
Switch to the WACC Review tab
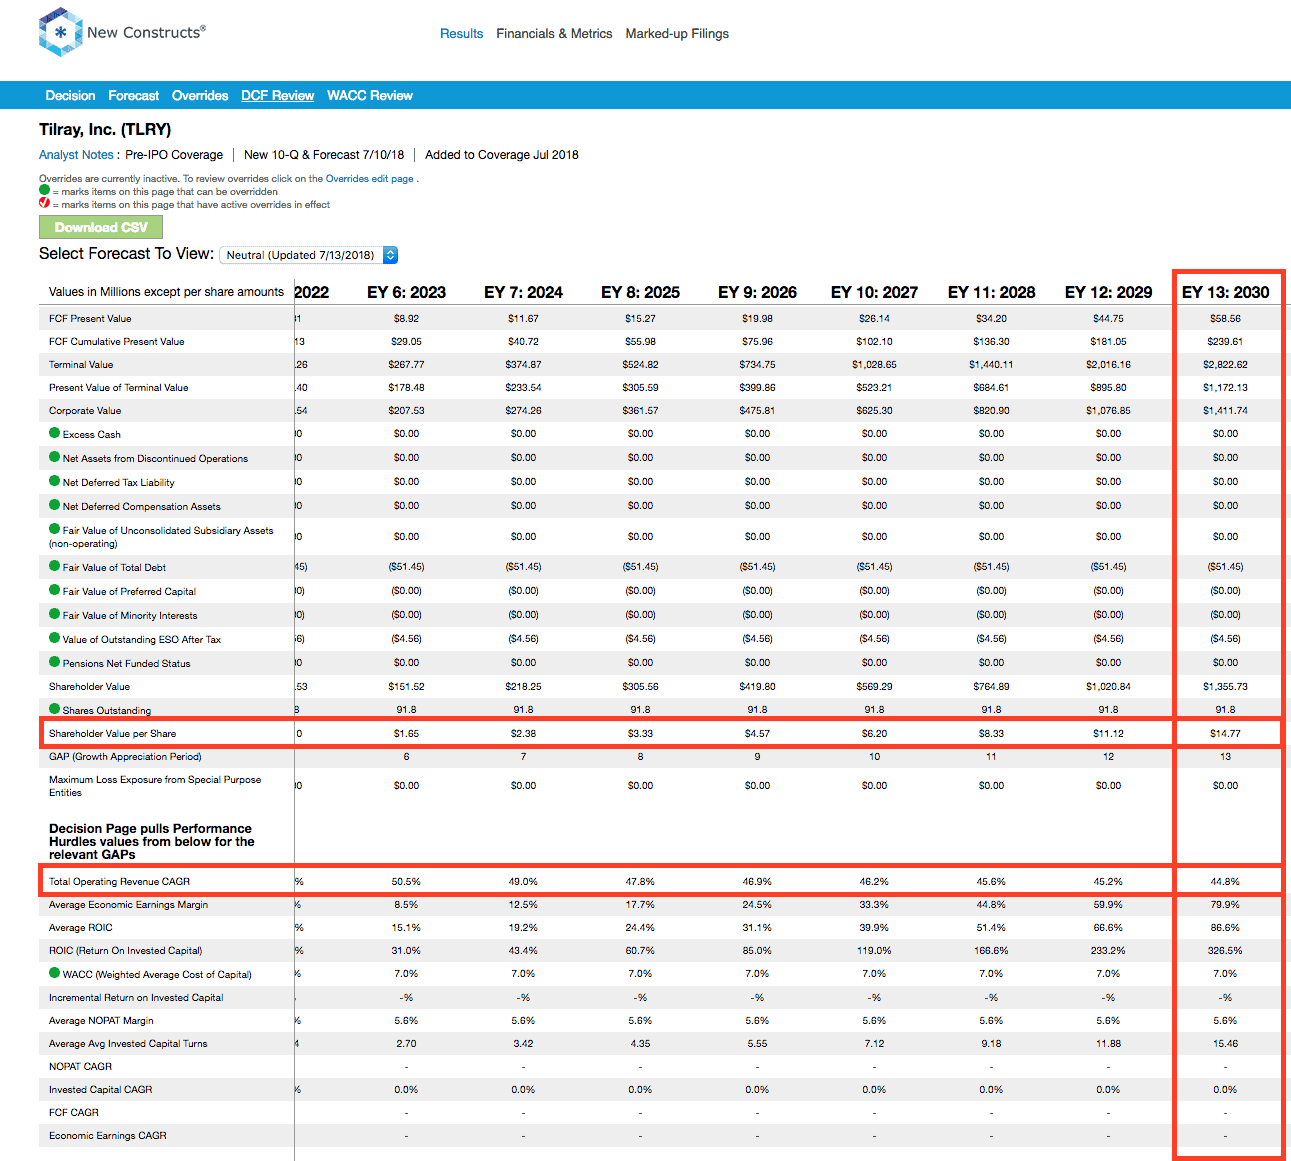click(370, 95)
